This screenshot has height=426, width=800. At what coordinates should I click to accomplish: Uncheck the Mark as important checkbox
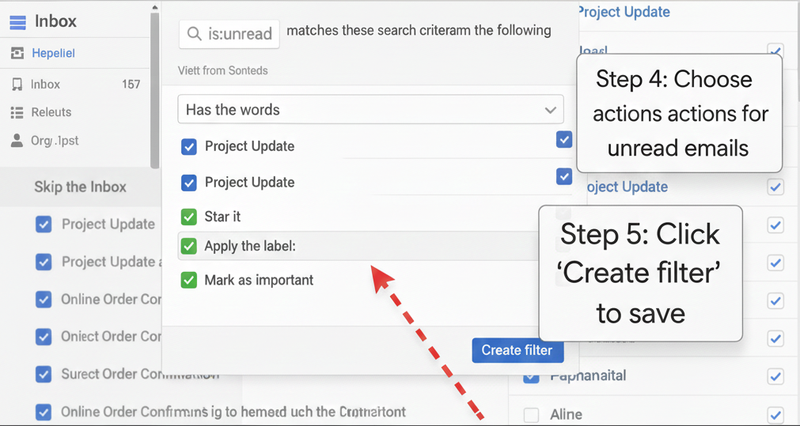pyautogui.click(x=189, y=280)
